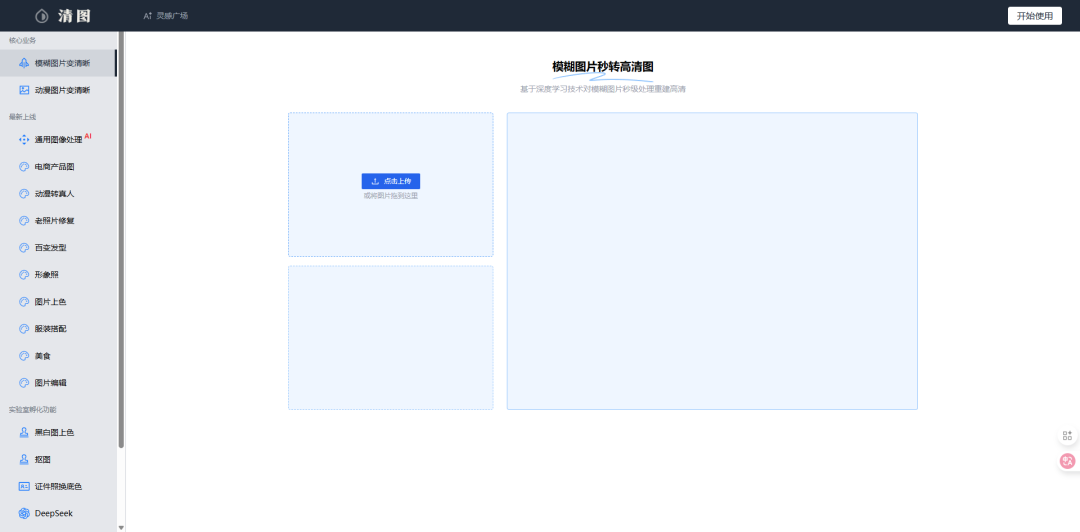Screen dimensions: 1080x532
Task: Click the palette icon beside 形象照
Action: (x=24, y=274)
